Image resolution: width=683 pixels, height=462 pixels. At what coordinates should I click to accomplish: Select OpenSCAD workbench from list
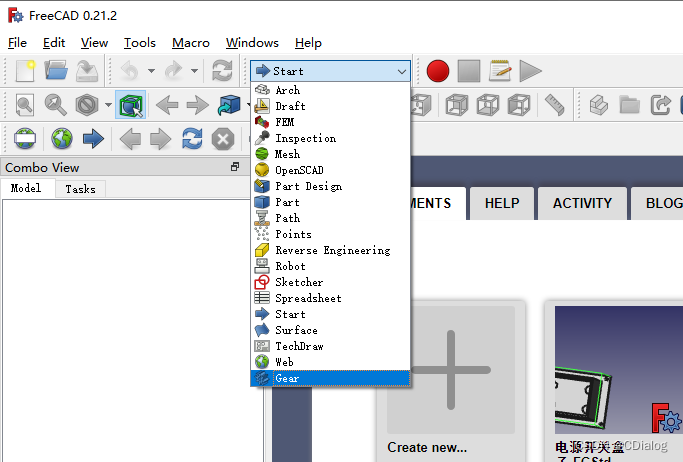330,170
